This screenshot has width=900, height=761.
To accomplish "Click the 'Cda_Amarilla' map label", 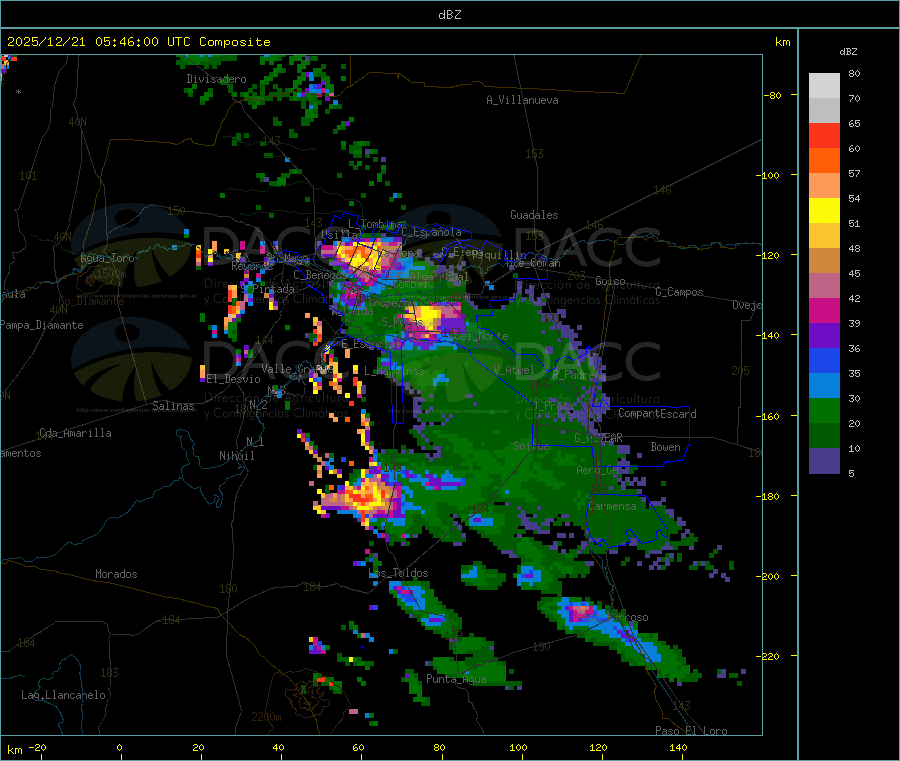I will pyautogui.click(x=75, y=433).
